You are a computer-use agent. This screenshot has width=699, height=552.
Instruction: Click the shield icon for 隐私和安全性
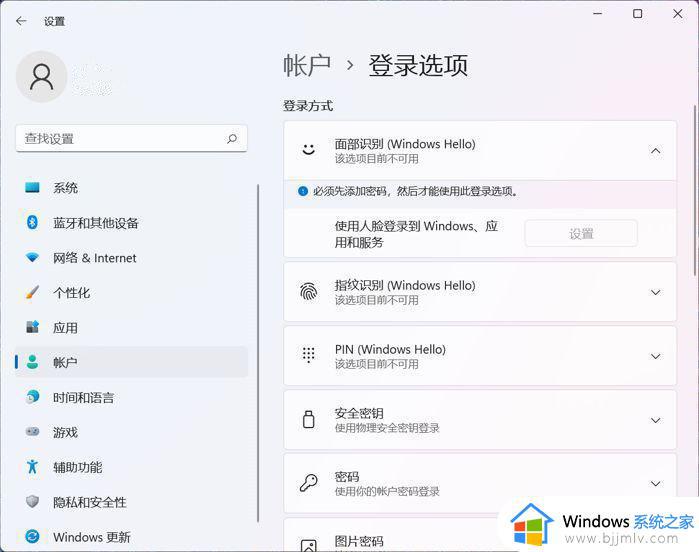coord(32,502)
